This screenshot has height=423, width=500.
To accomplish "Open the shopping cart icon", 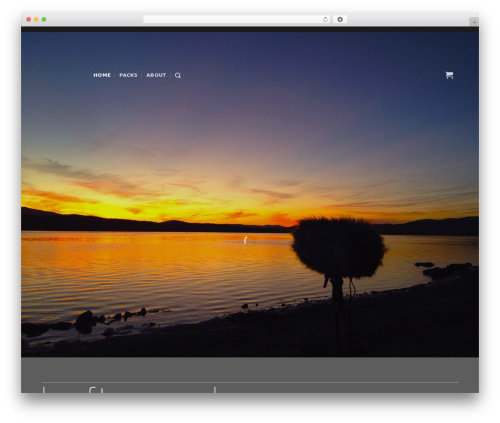I will [x=449, y=75].
